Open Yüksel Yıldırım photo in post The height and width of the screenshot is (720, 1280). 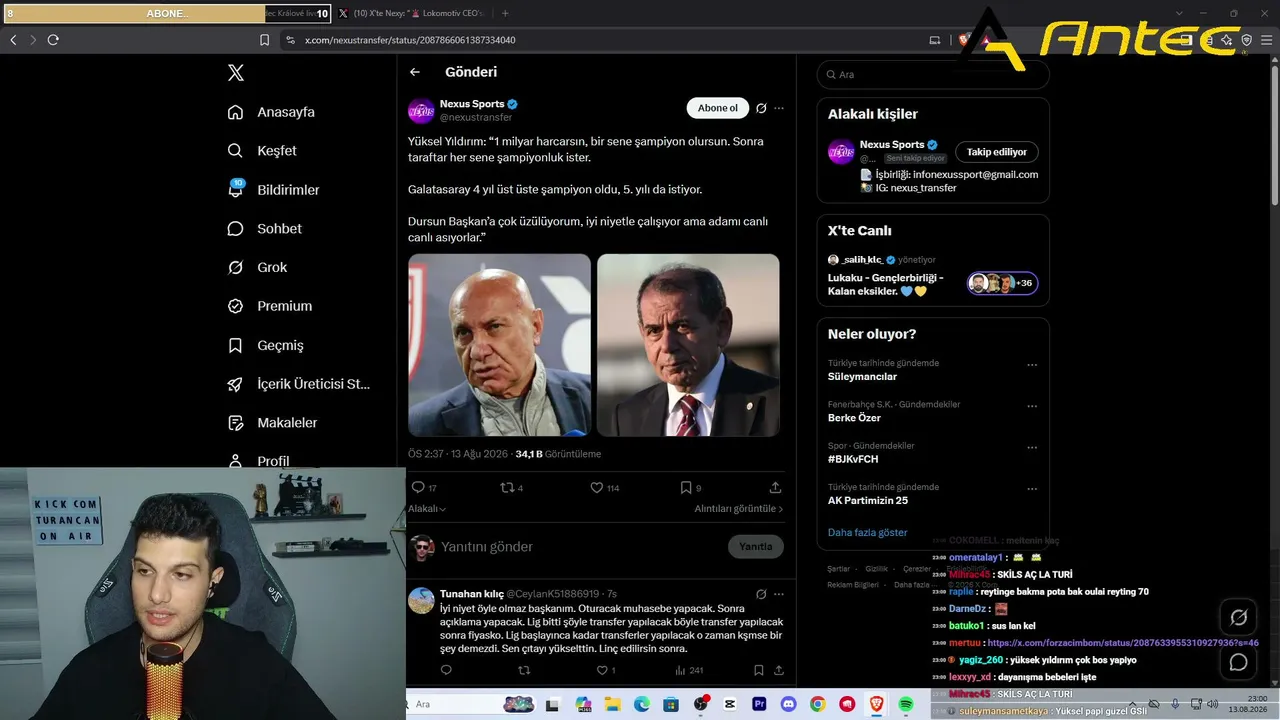click(499, 345)
